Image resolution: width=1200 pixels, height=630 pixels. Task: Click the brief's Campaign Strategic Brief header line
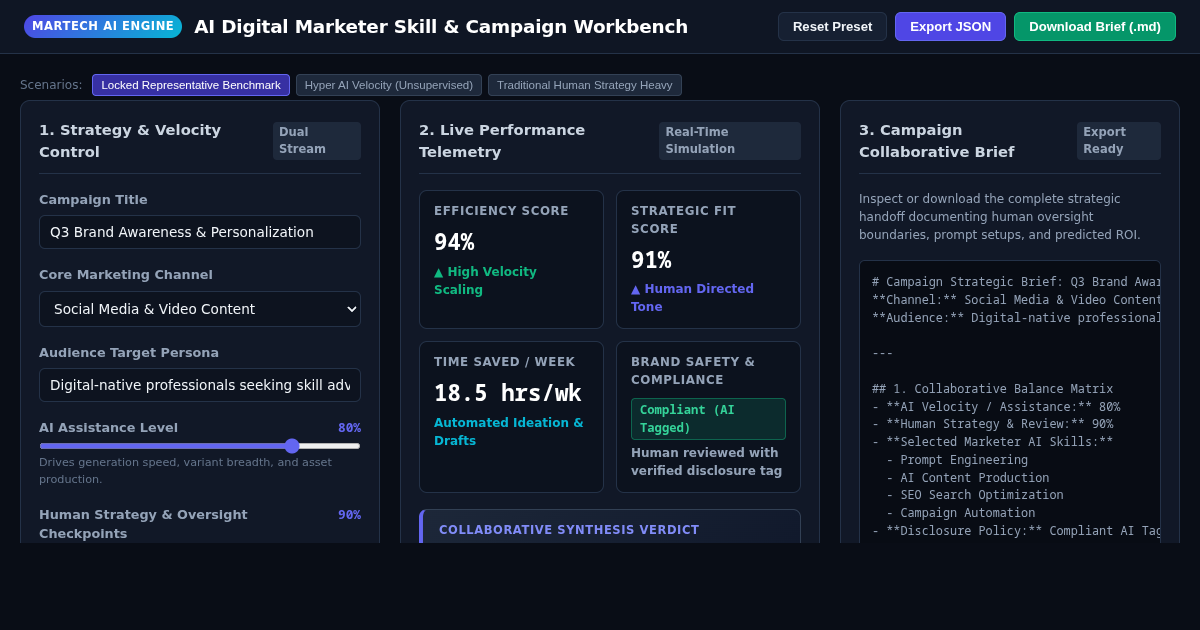[1015, 282]
